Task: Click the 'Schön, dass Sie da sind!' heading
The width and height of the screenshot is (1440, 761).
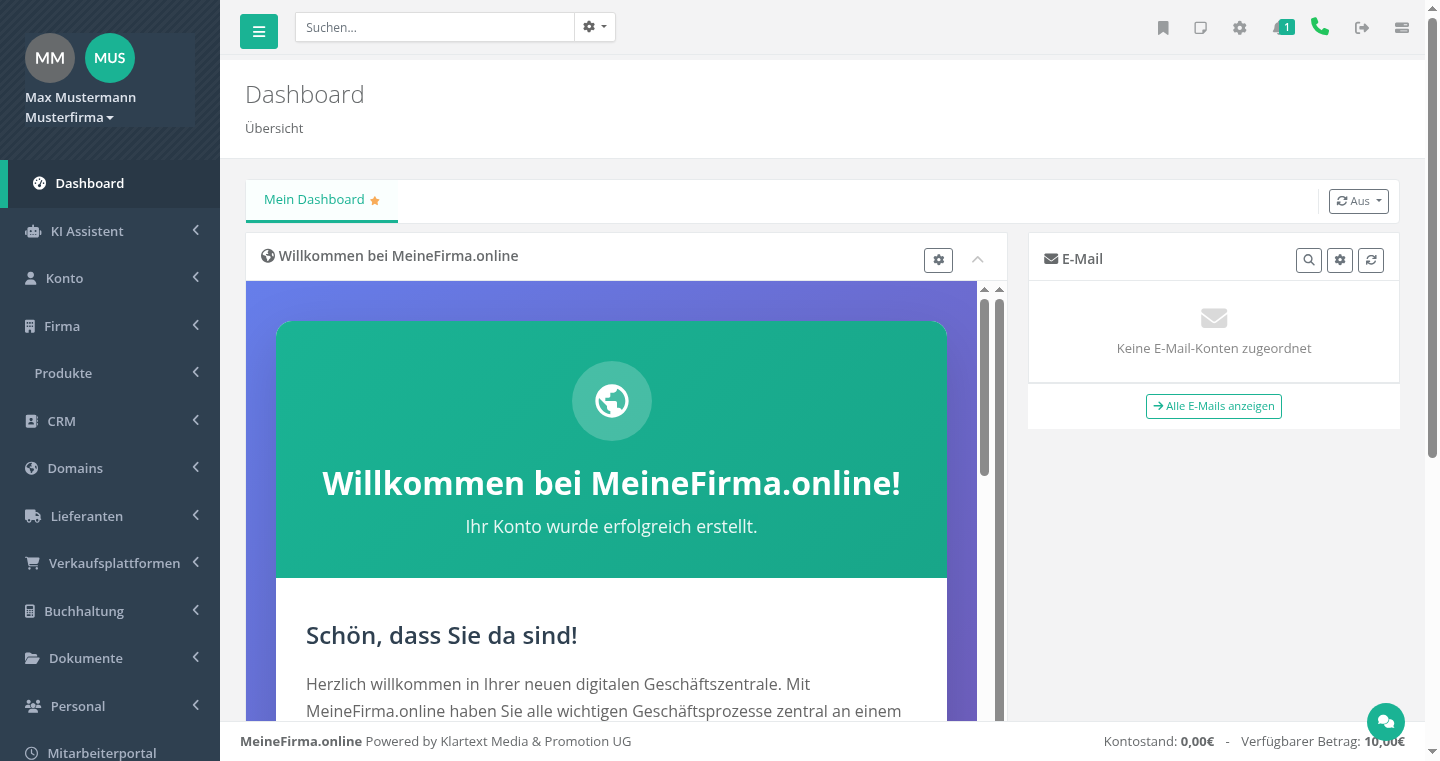Action: coord(442,635)
